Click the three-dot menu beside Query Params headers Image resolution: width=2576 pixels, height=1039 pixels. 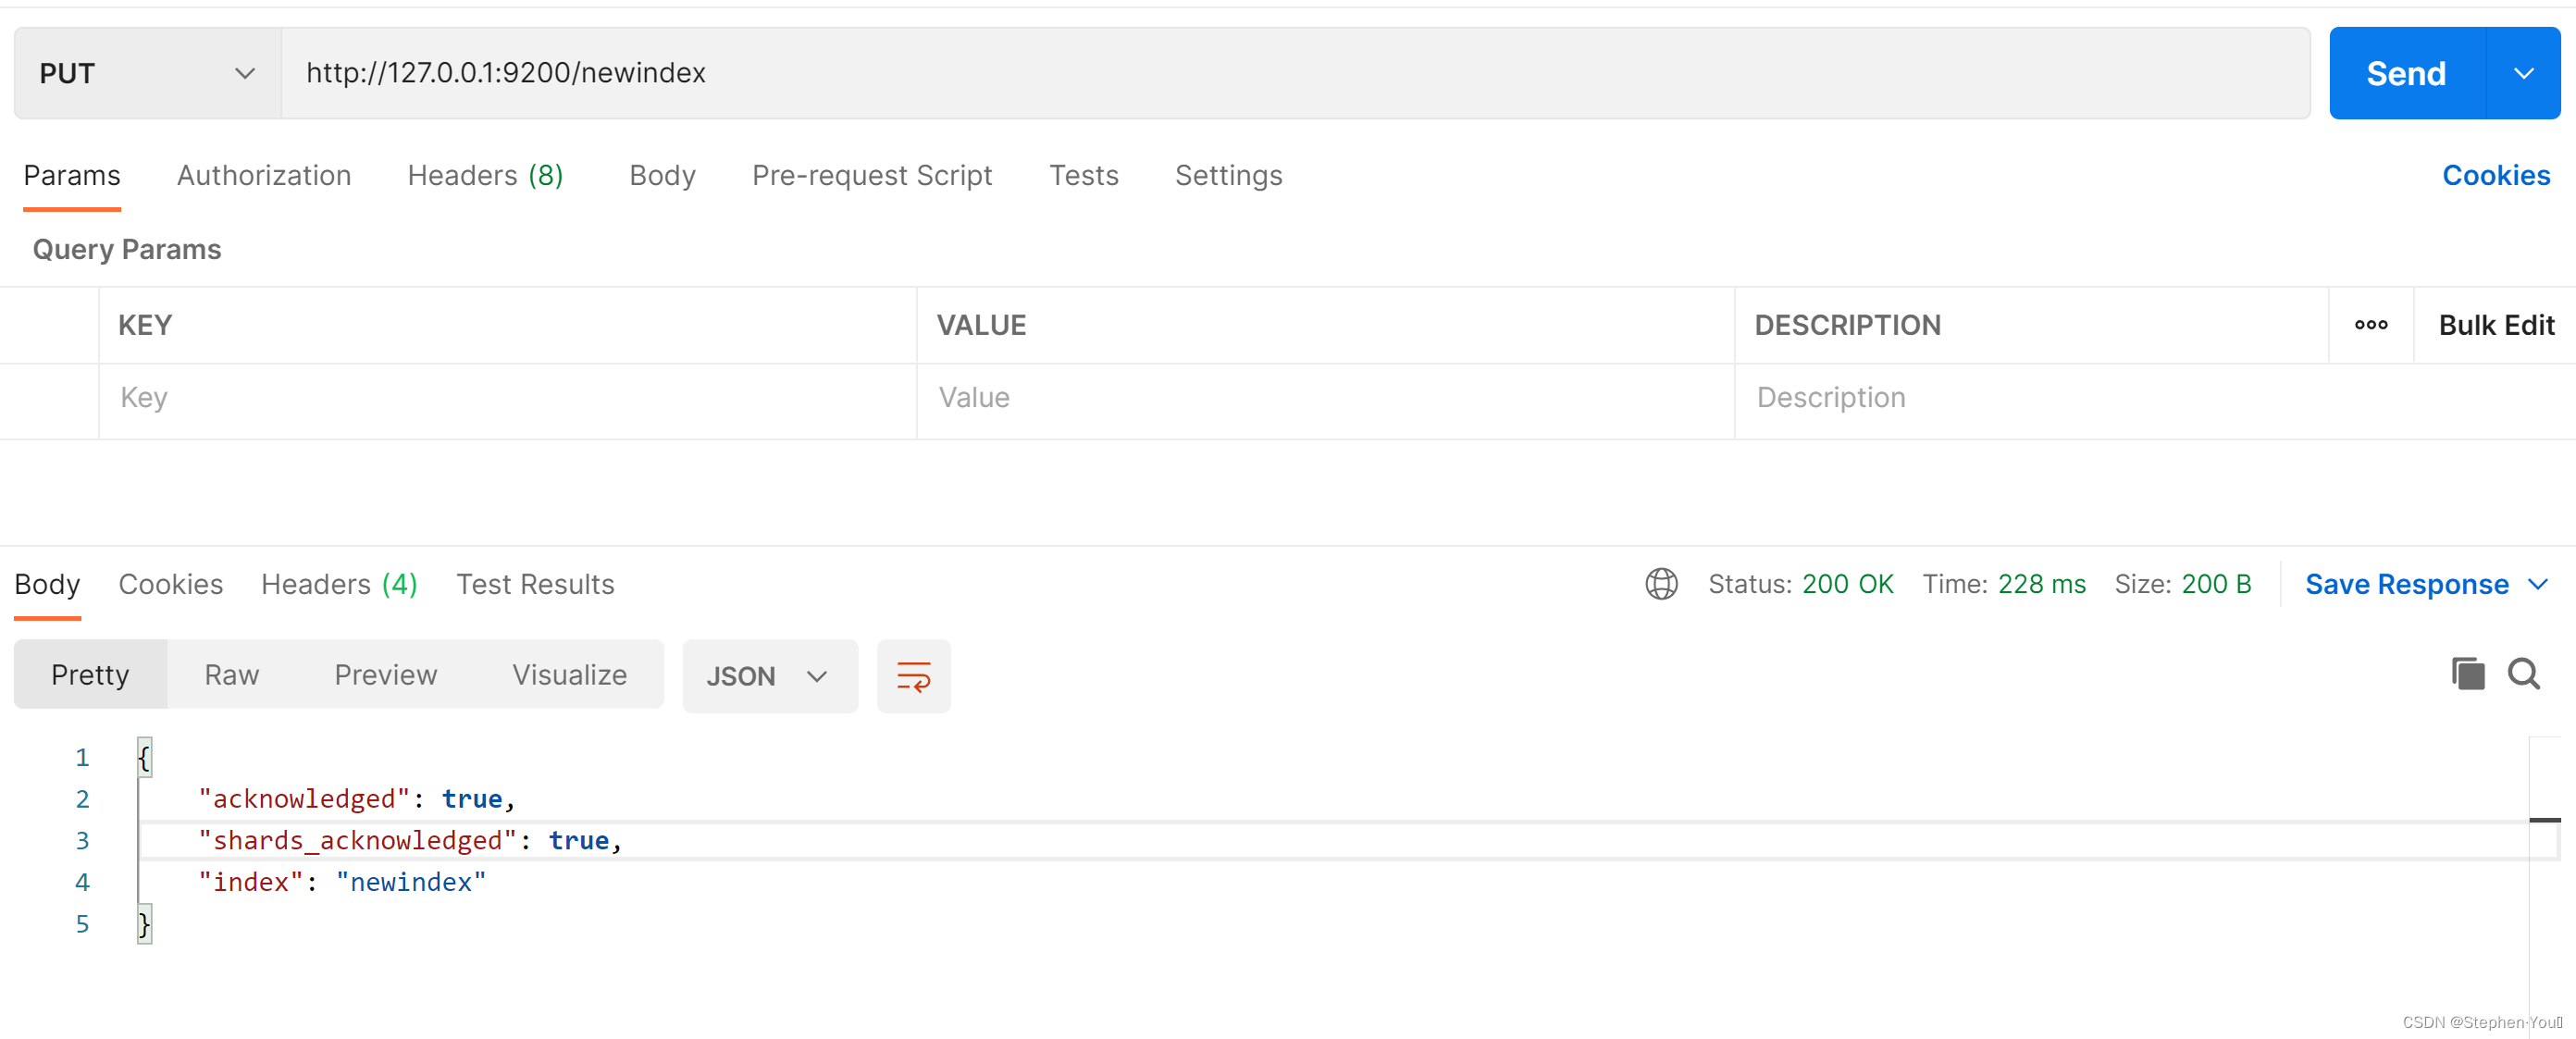pos(2371,324)
